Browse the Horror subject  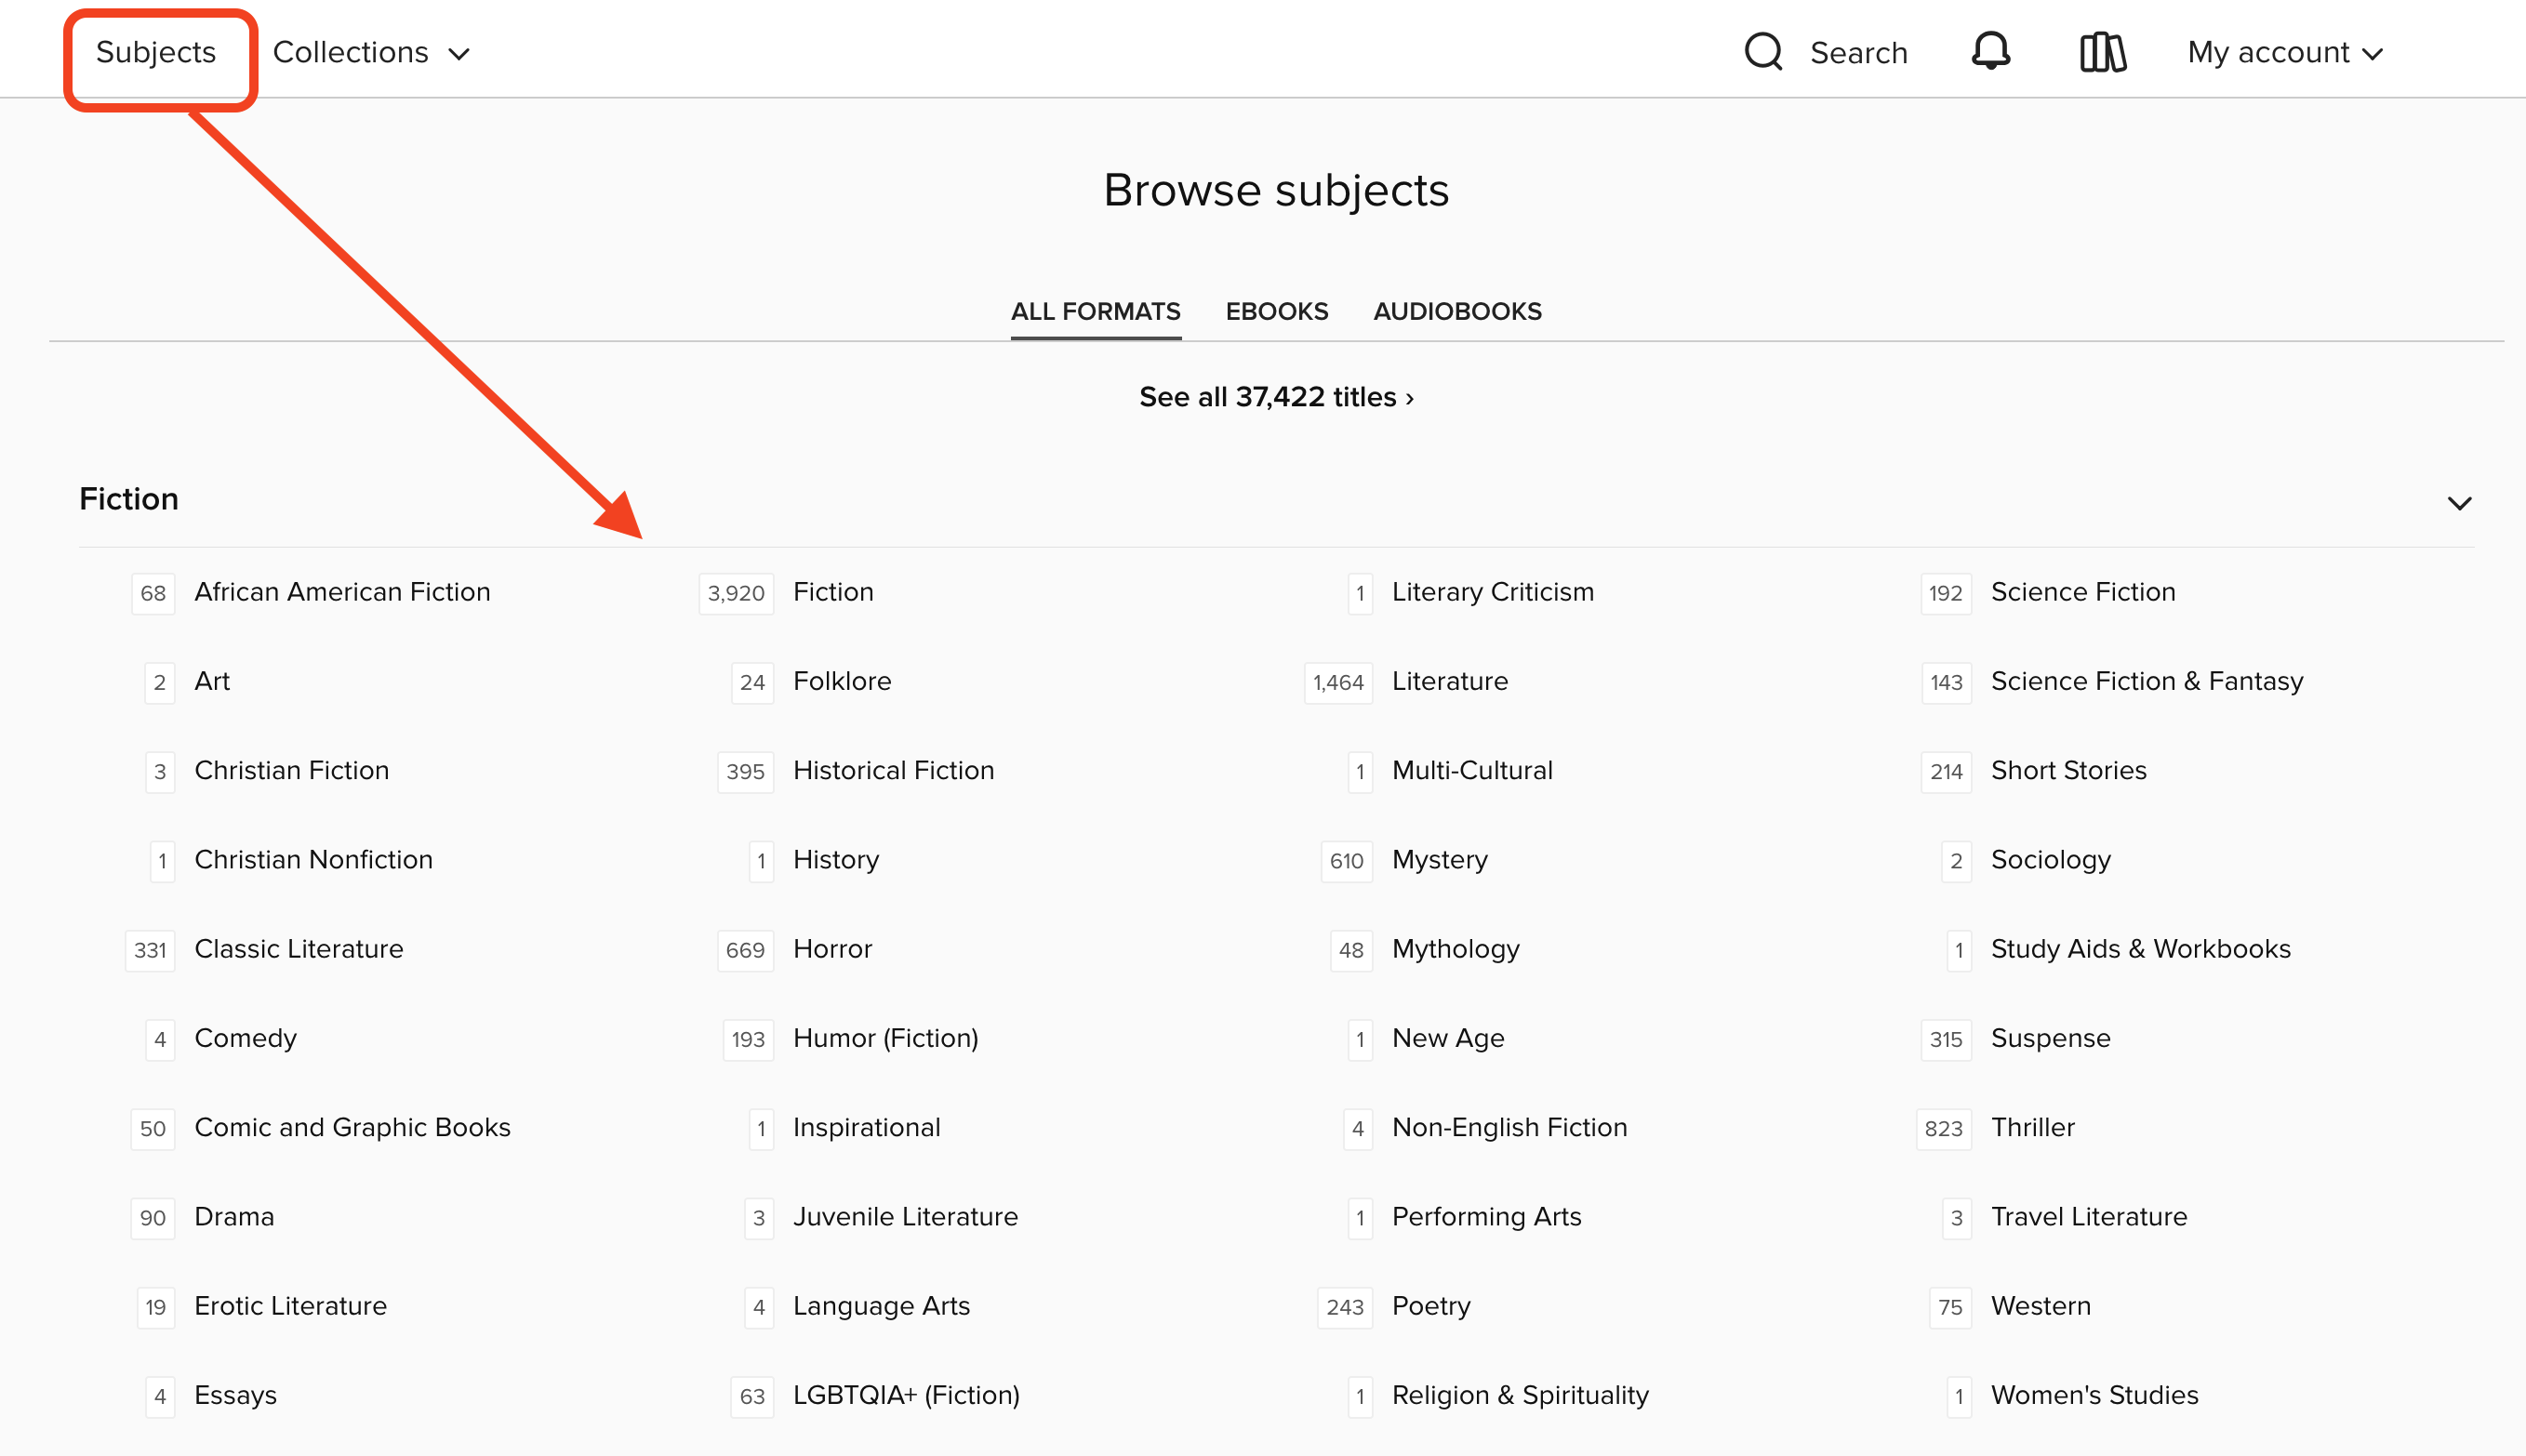(x=832, y=949)
